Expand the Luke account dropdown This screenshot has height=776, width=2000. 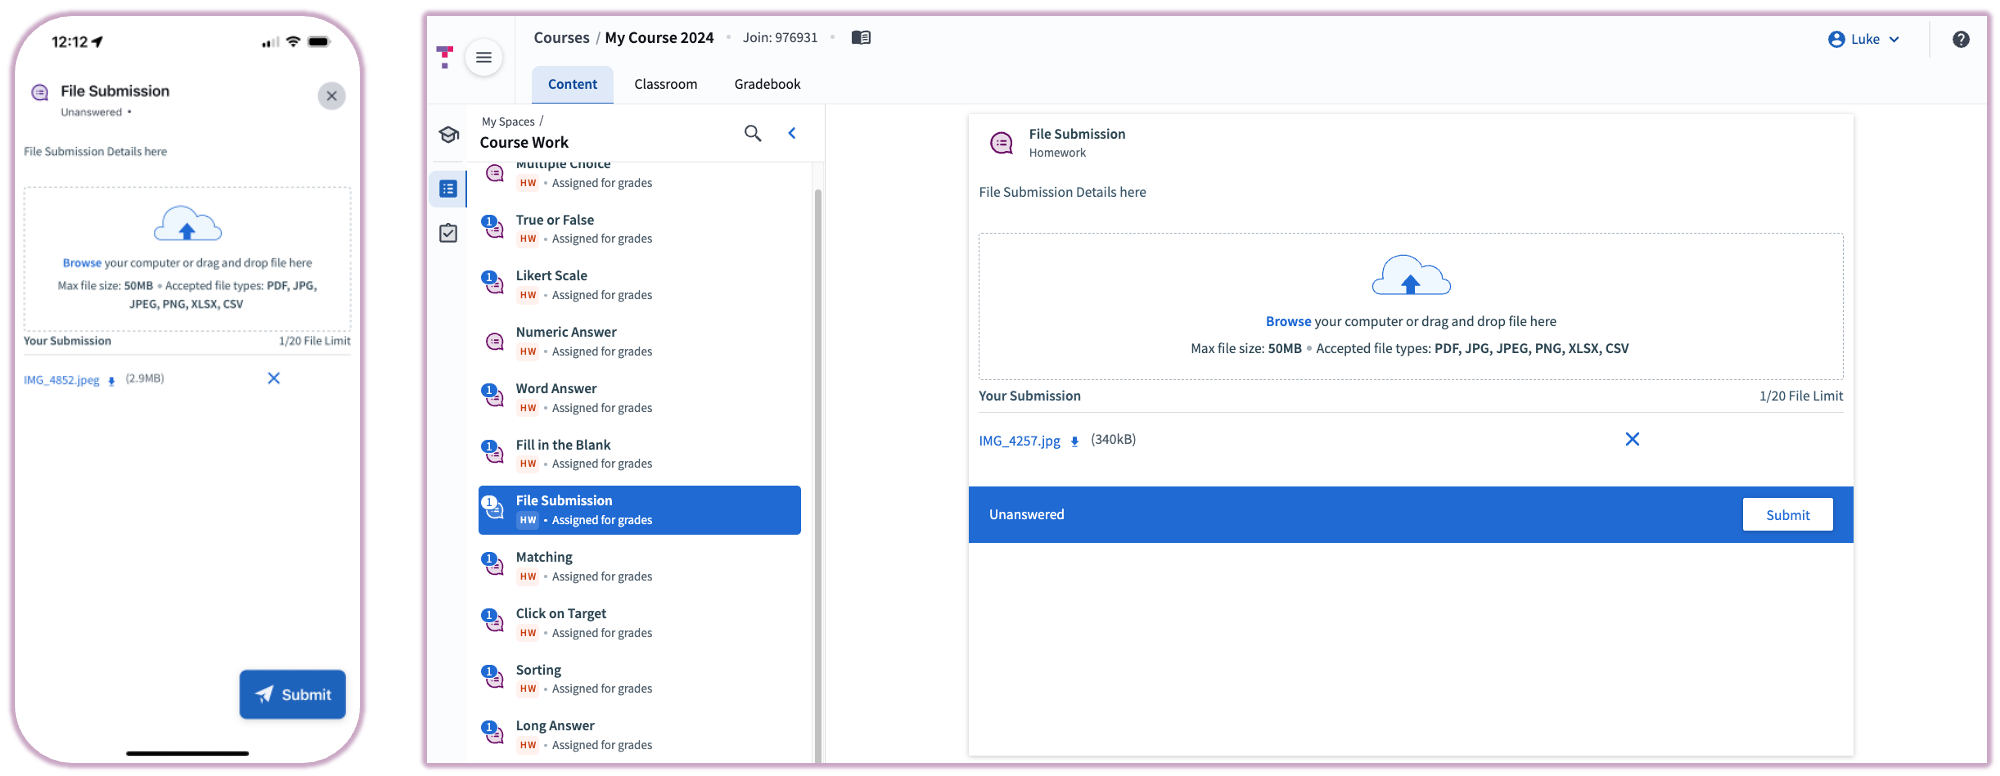[1864, 39]
